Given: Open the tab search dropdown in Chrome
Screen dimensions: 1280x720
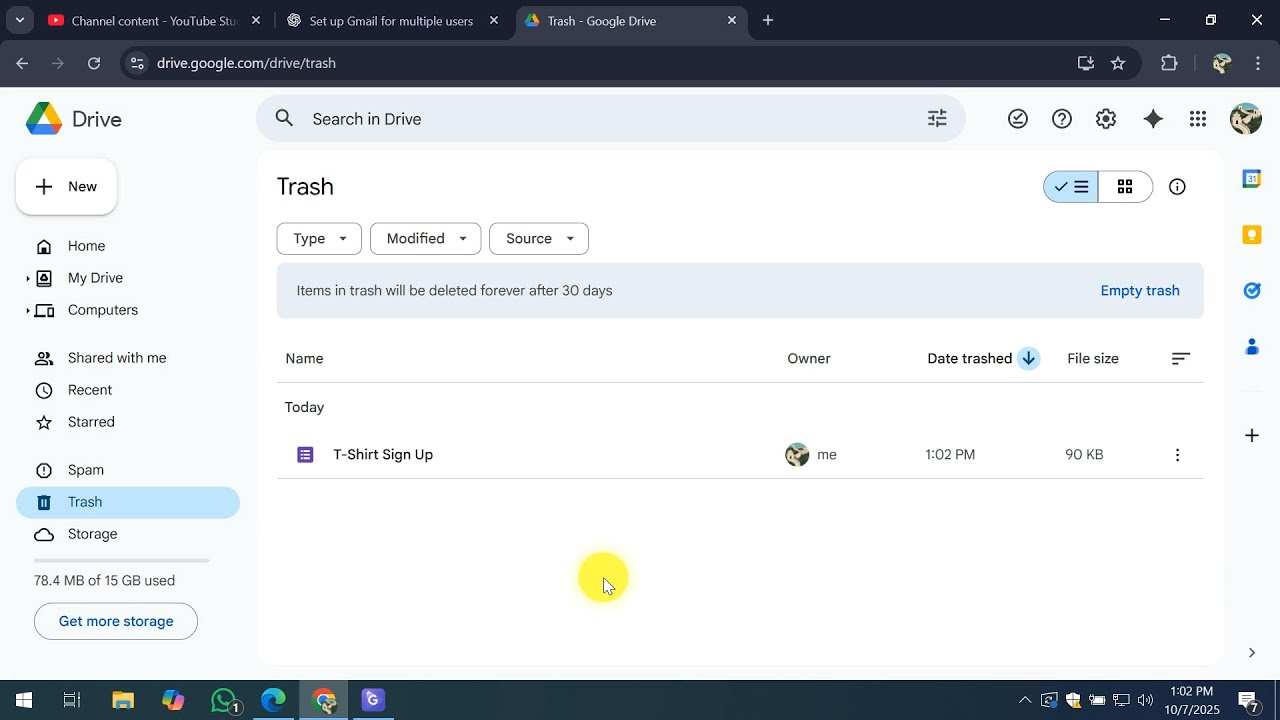Looking at the screenshot, I should (x=19, y=20).
